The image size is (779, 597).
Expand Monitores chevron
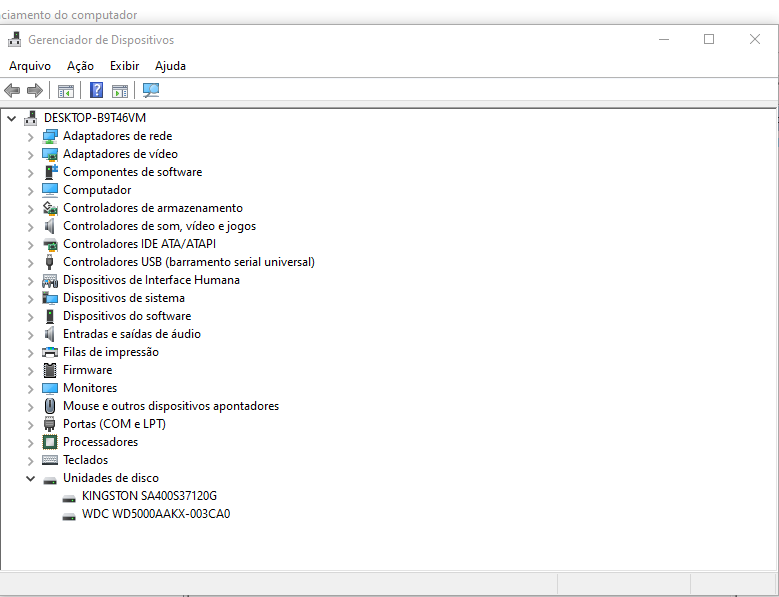(x=30, y=388)
